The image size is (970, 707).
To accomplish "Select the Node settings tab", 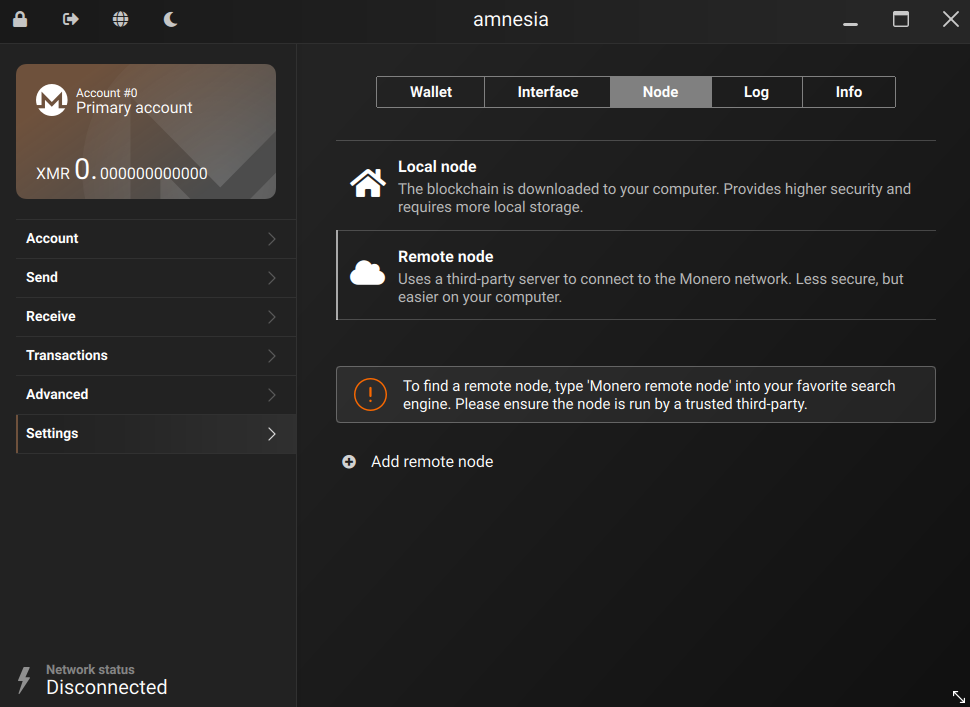I will click(x=661, y=92).
